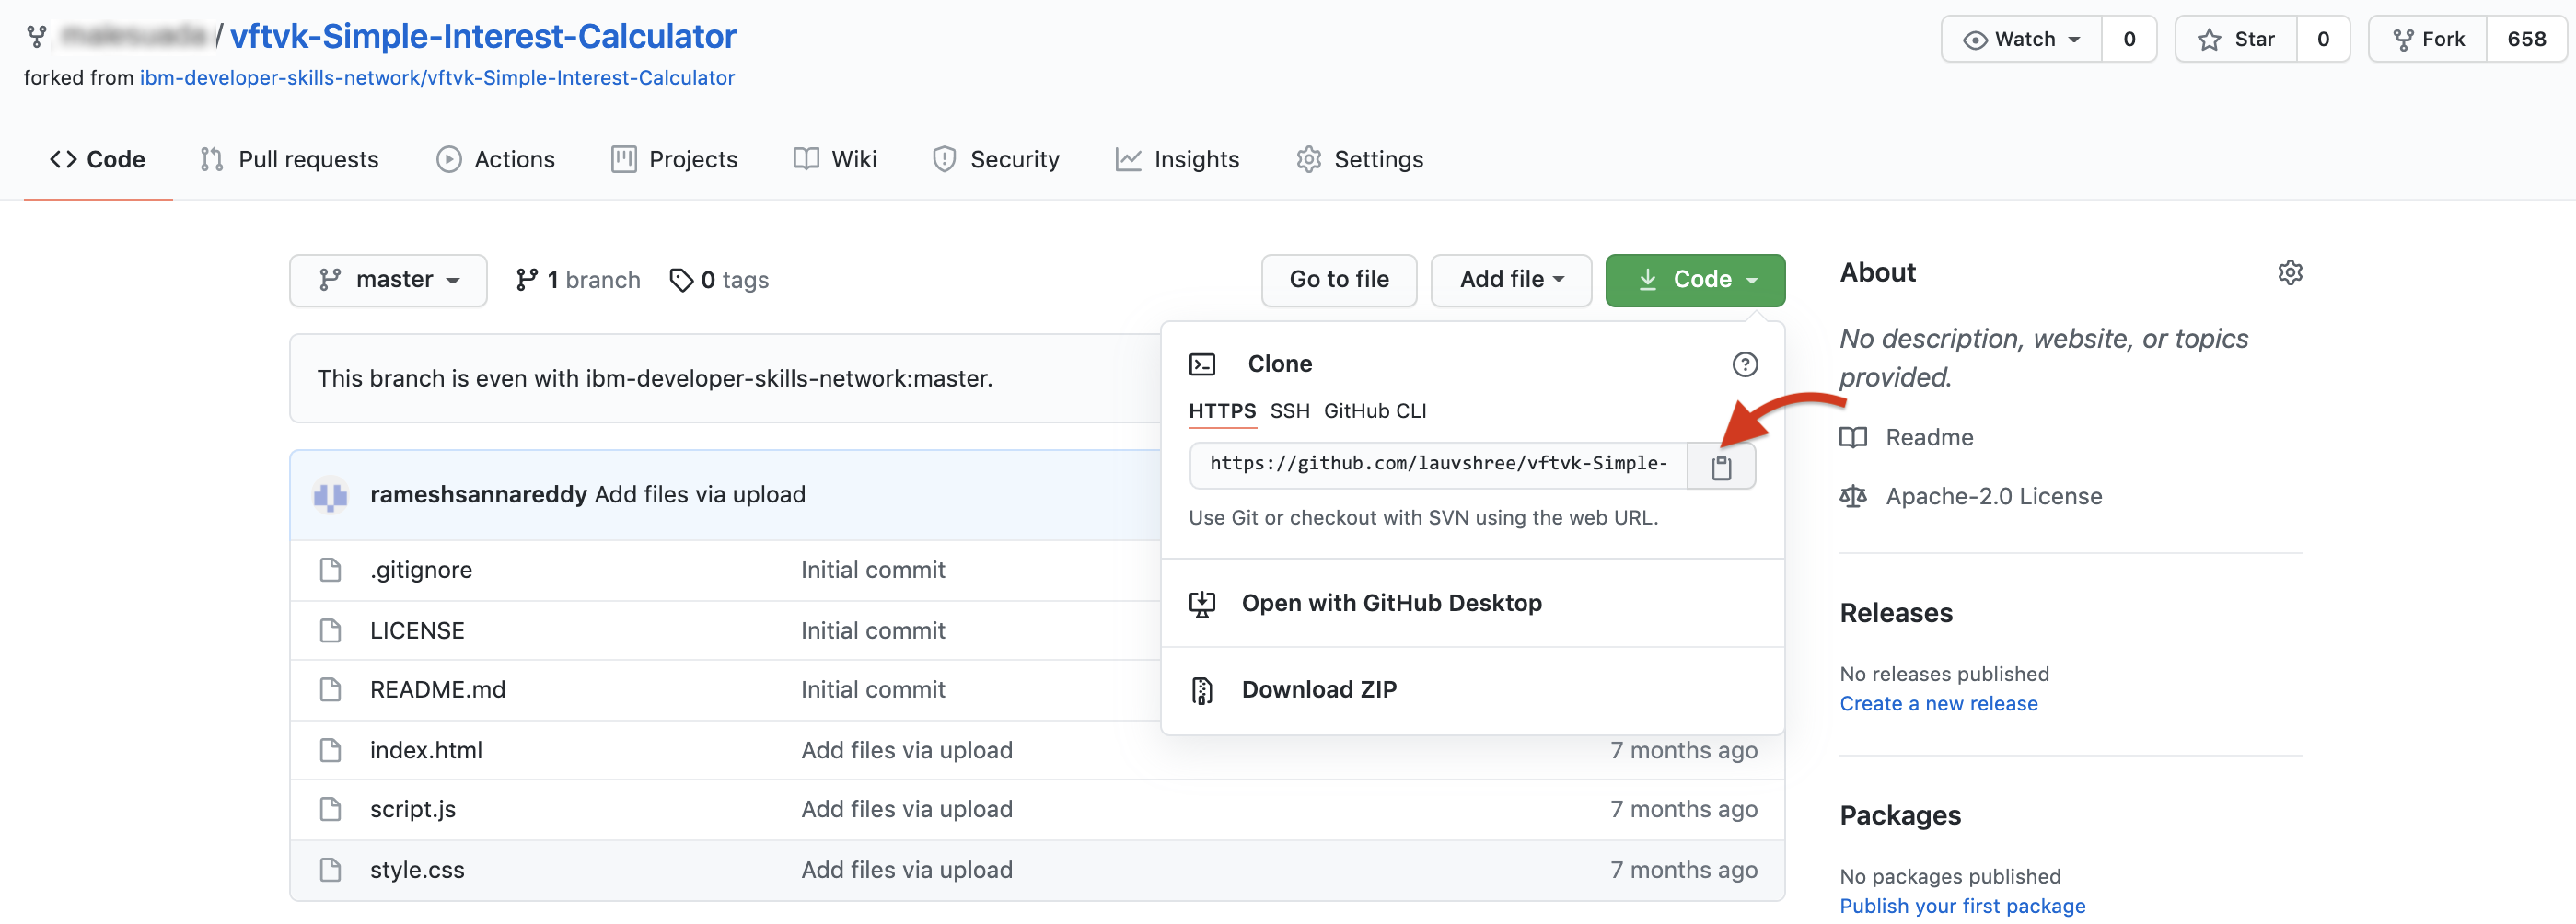Click the tag icon beside 0 tags
This screenshot has width=2576, height=924.
[681, 280]
